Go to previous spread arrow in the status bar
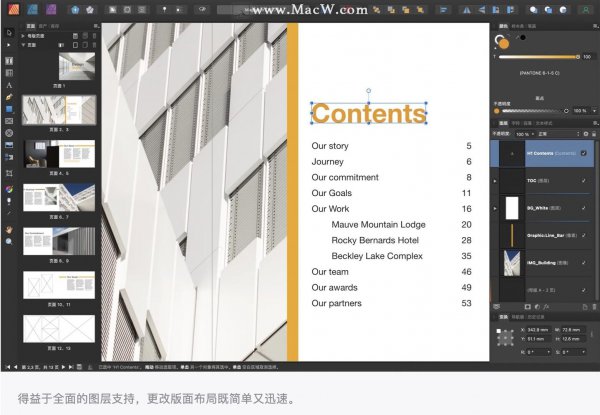This screenshot has width=600, height=415. [15, 367]
